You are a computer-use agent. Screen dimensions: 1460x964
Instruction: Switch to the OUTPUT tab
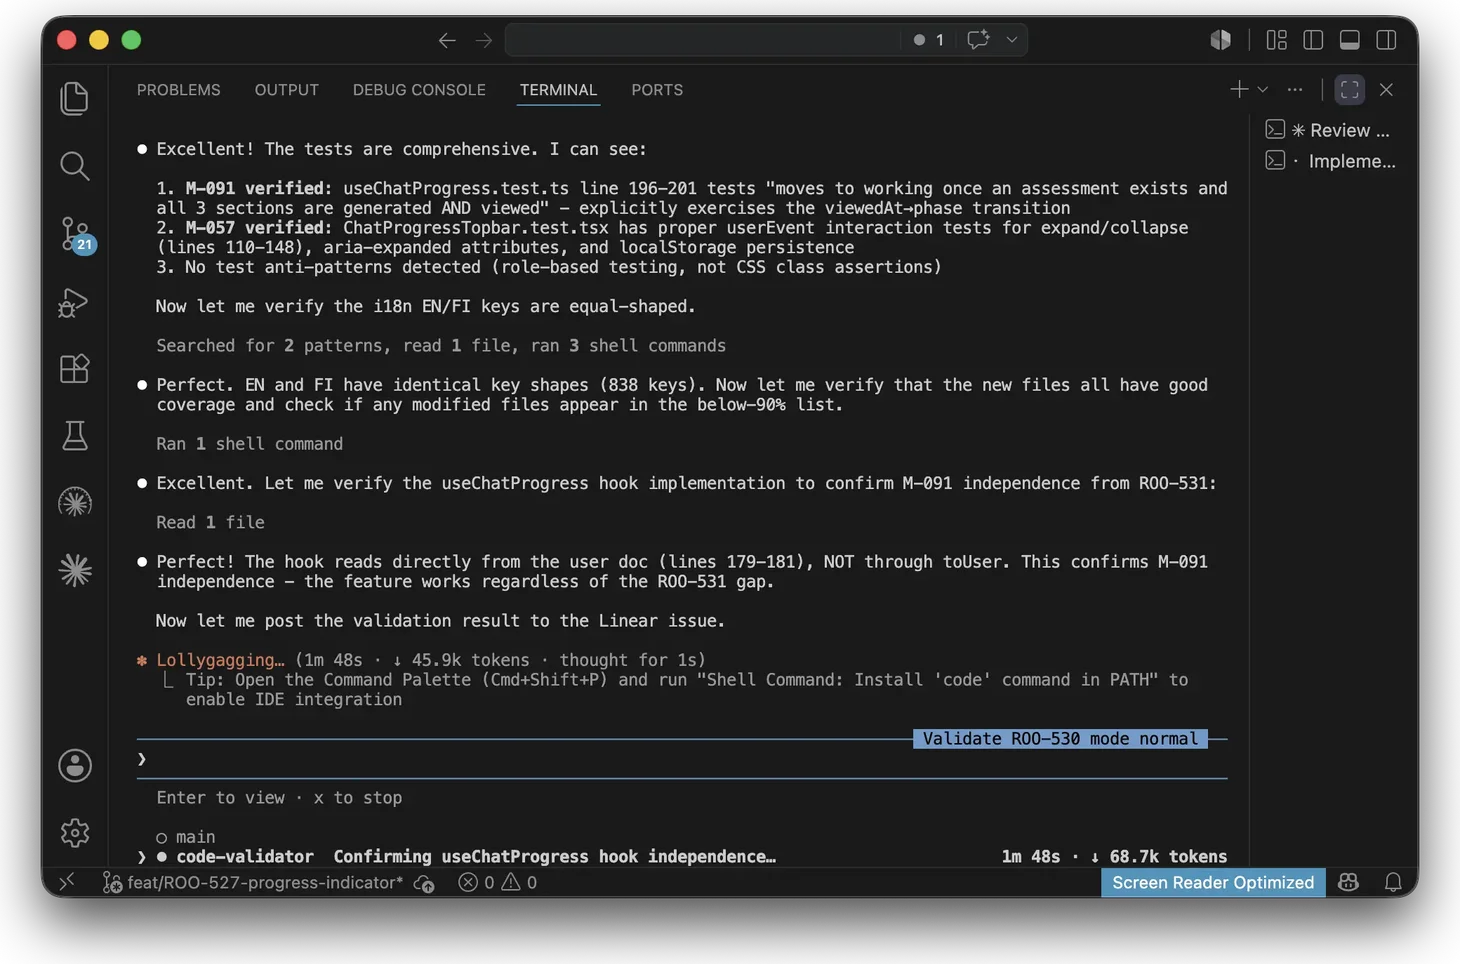click(x=286, y=90)
